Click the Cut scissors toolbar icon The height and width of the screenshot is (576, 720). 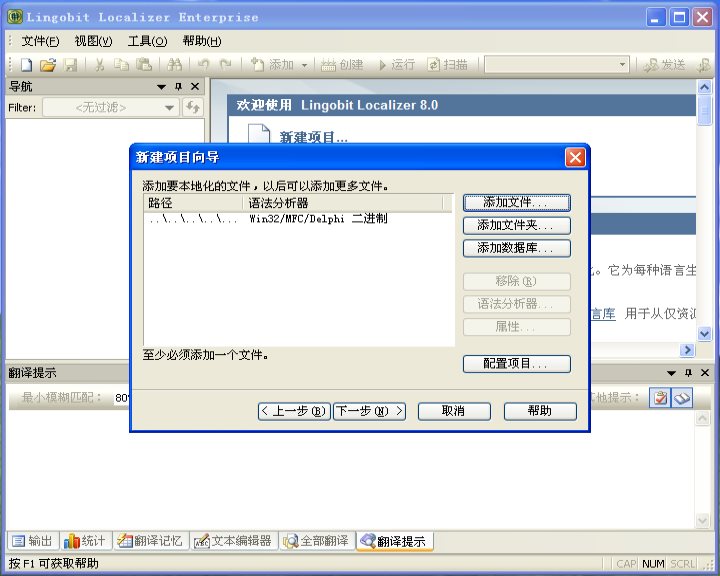point(99,65)
